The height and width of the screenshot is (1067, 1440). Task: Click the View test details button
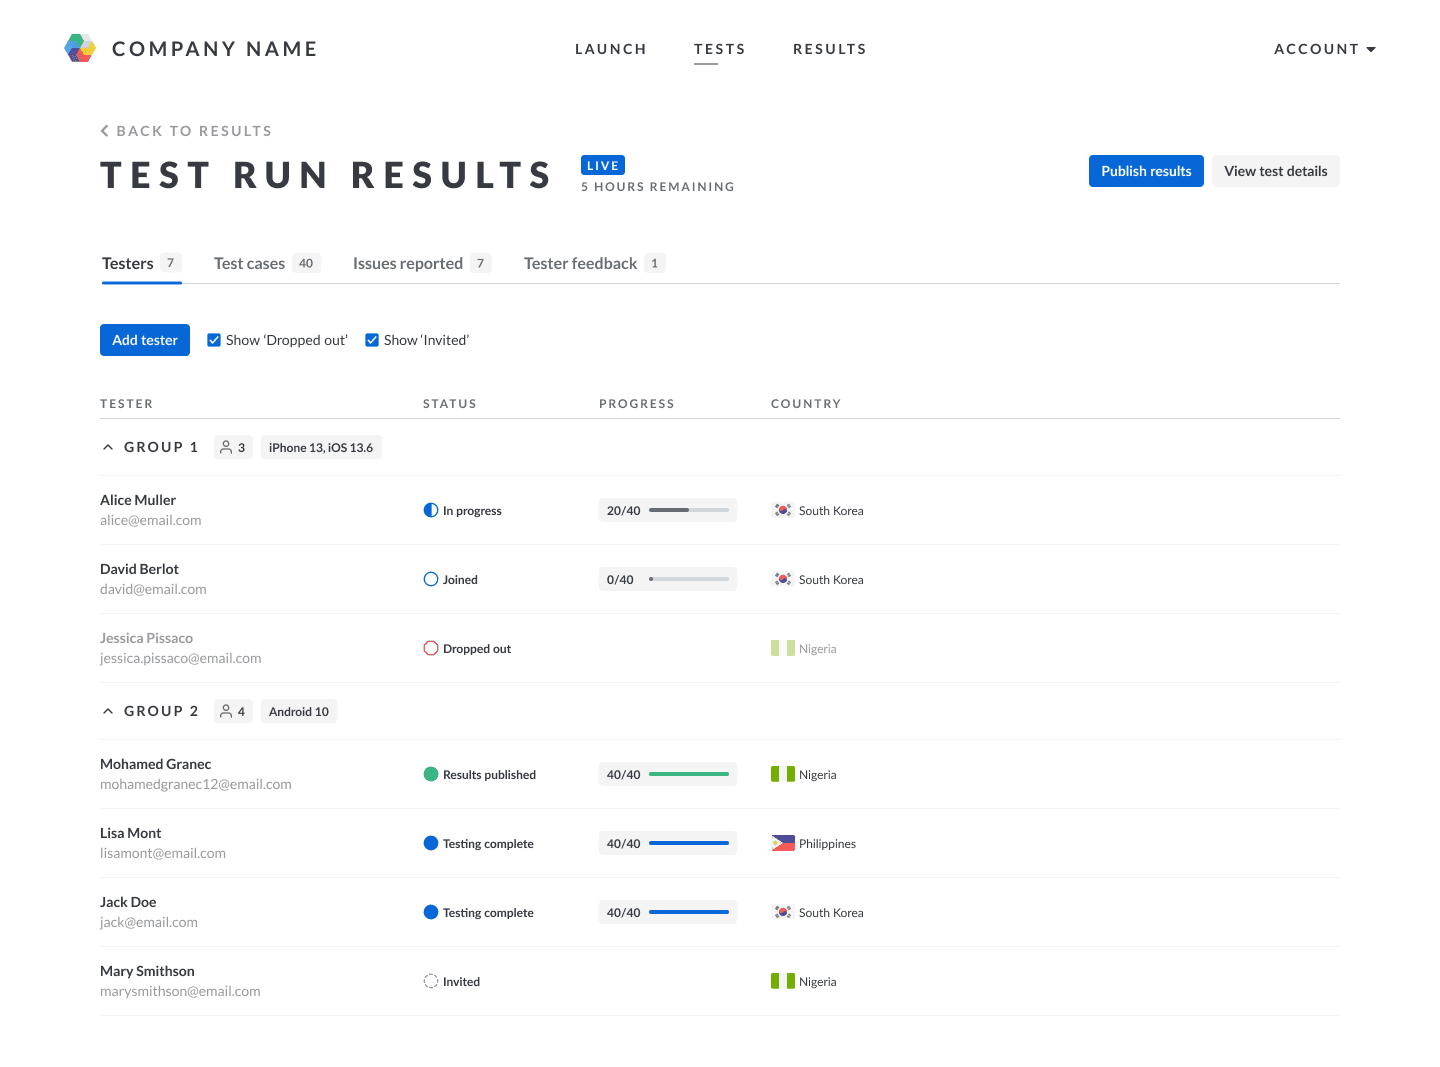pos(1276,171)
